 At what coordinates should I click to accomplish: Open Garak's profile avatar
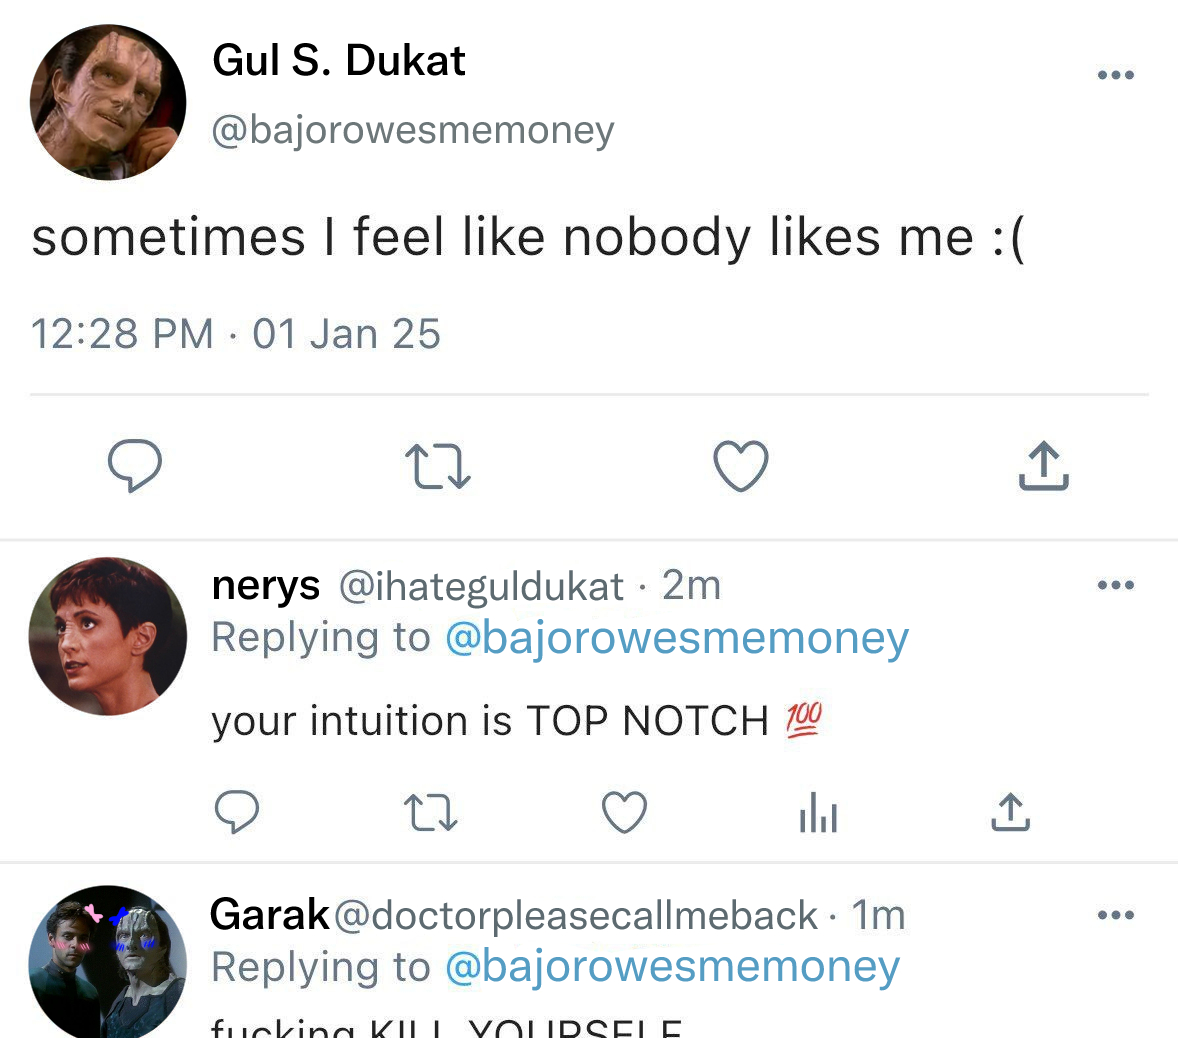[x=108, y=962]
